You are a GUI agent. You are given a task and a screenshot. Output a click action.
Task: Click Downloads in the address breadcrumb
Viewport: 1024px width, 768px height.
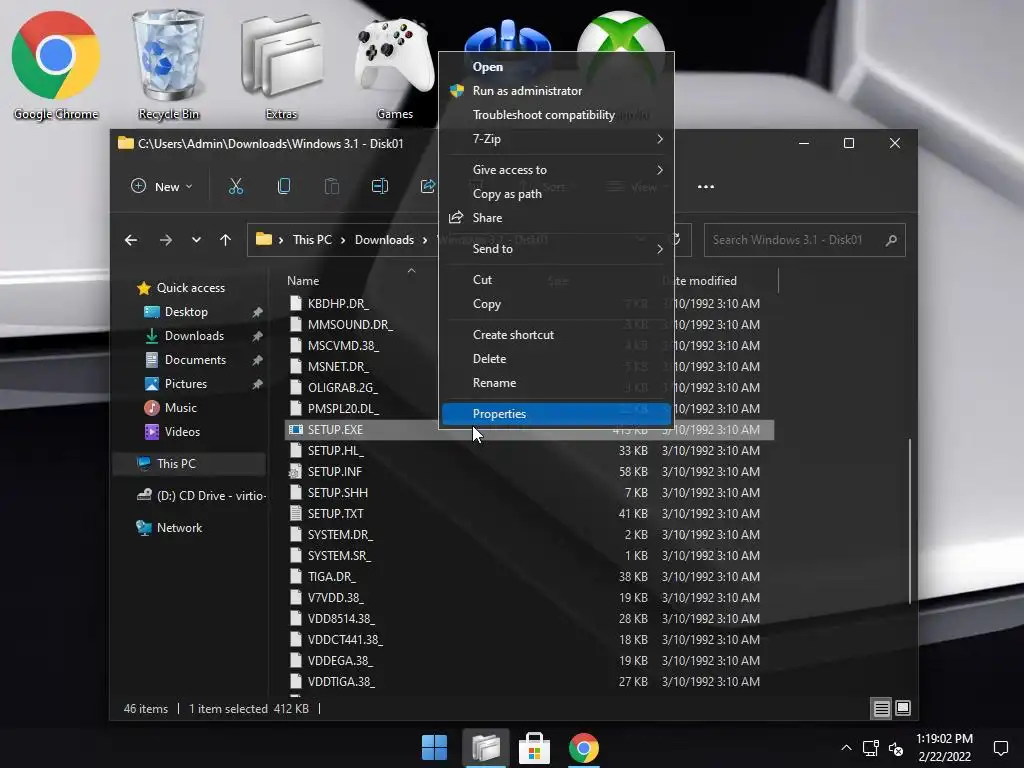click(x=384, y=240)
